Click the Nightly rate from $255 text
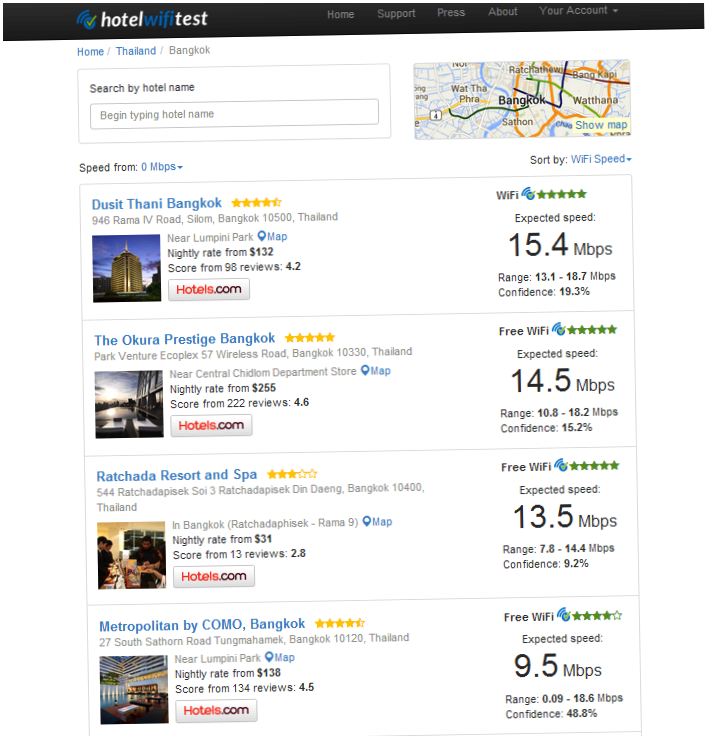This screenshot has width=708, height=739. tap(223, 389)
